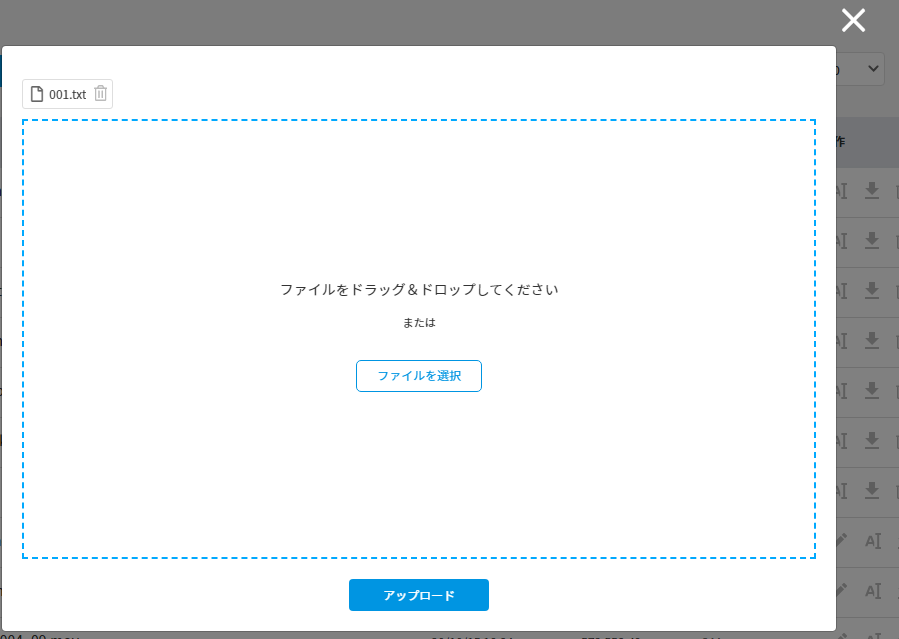Close the upload dialog with the X
The width and height of the screenshot is (899, 639).
pyautogui.click(x=853, y=20)
